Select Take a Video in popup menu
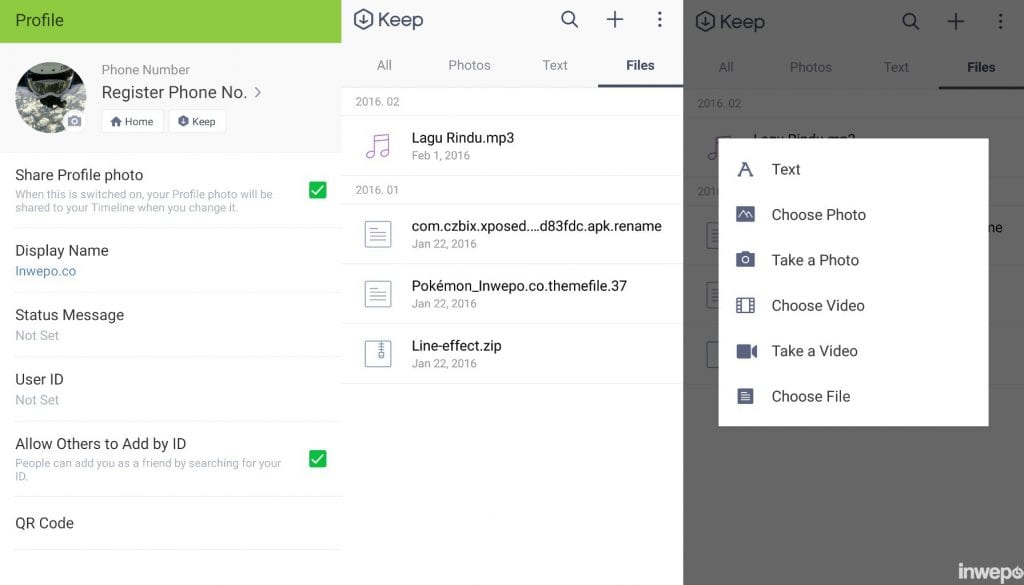This screenshot has width=1024, height=585. (x=853, y=351)
